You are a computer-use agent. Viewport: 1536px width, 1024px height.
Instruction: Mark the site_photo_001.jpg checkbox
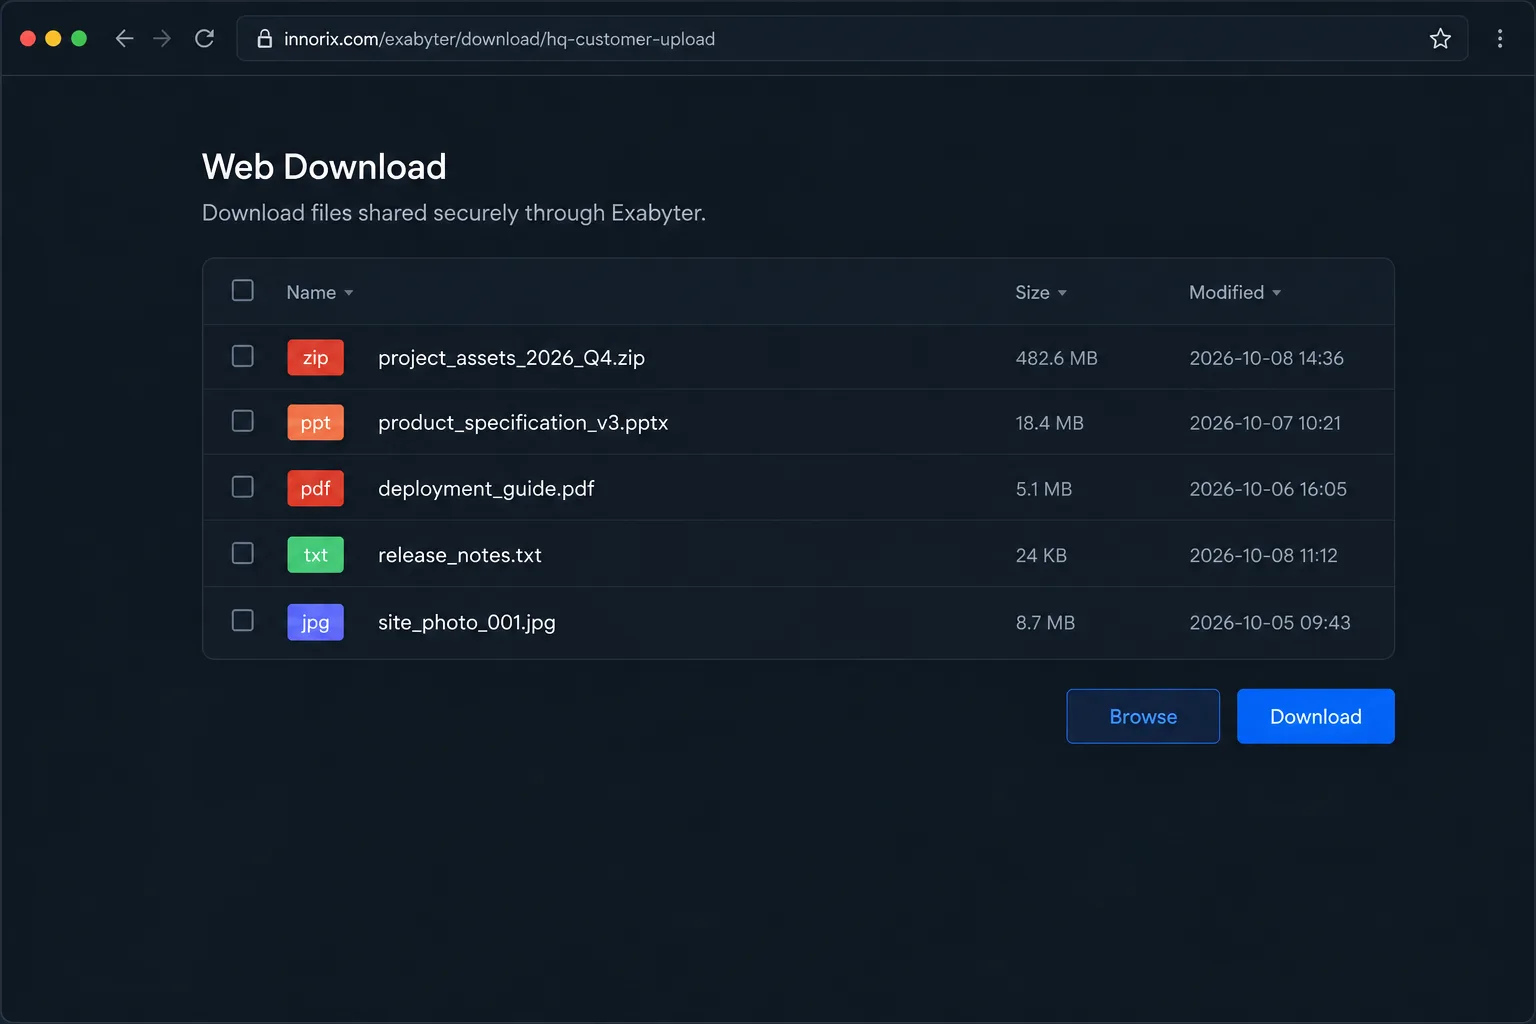pyautogui.click(x=243, y=621)
